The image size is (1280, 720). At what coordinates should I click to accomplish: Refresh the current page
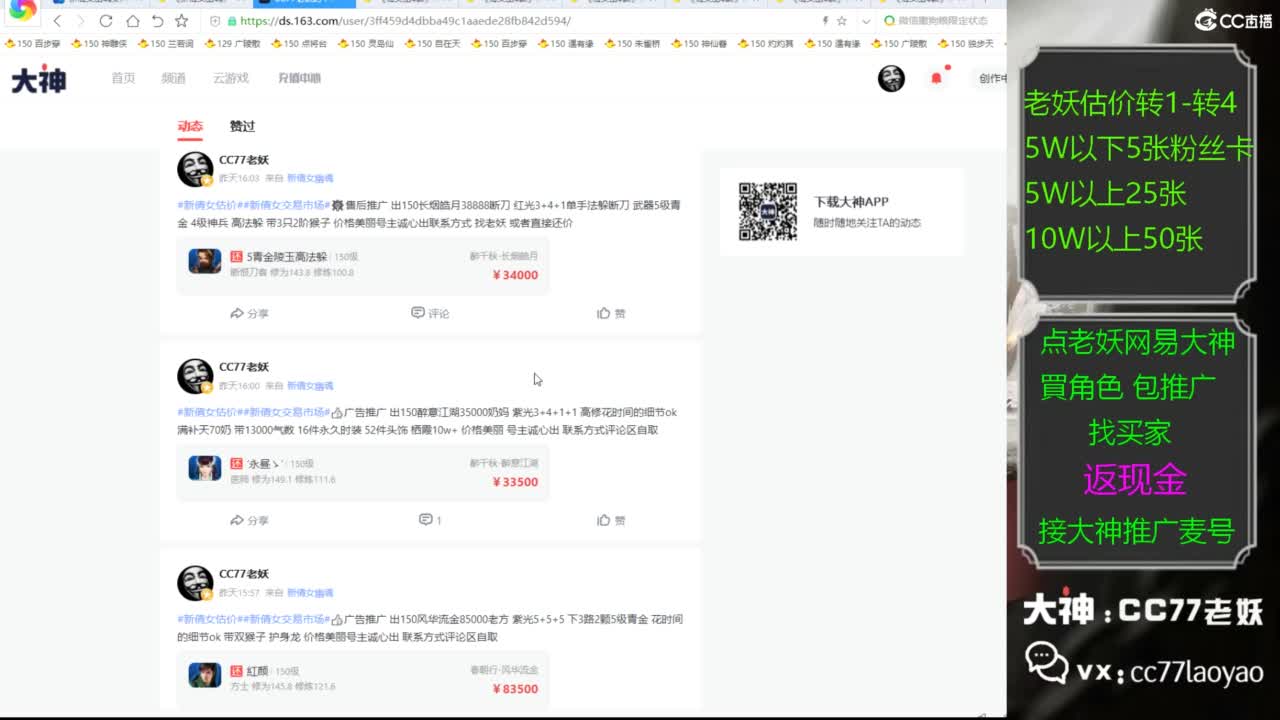pos(104,20)
